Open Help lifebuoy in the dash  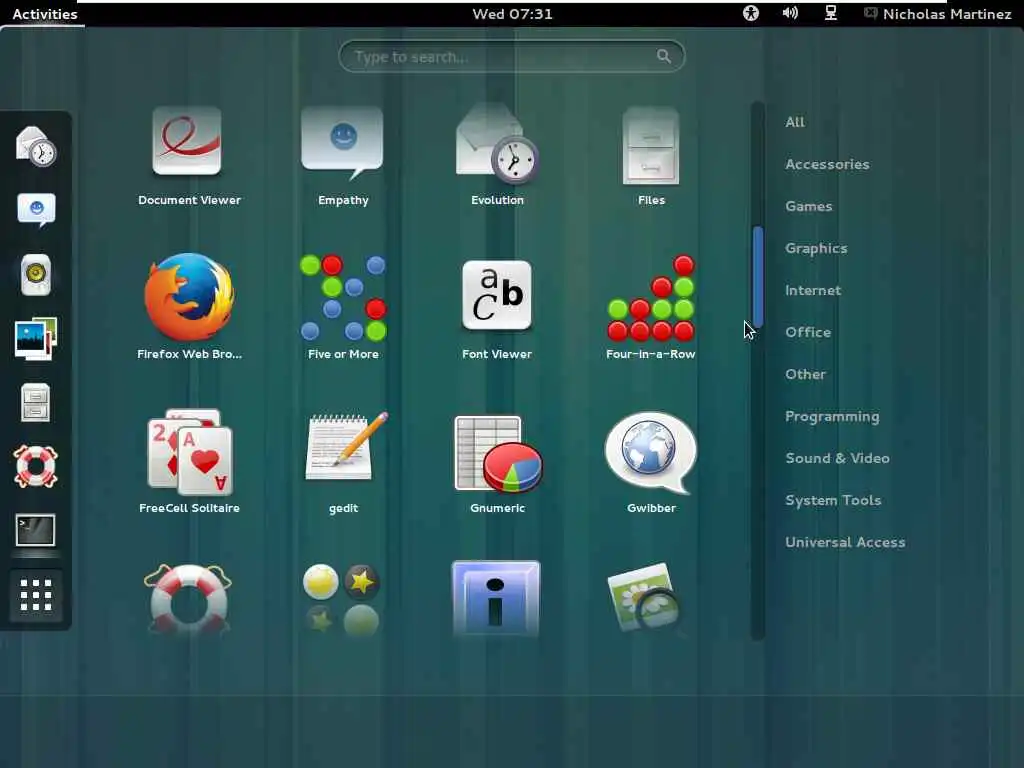point(35,466)
